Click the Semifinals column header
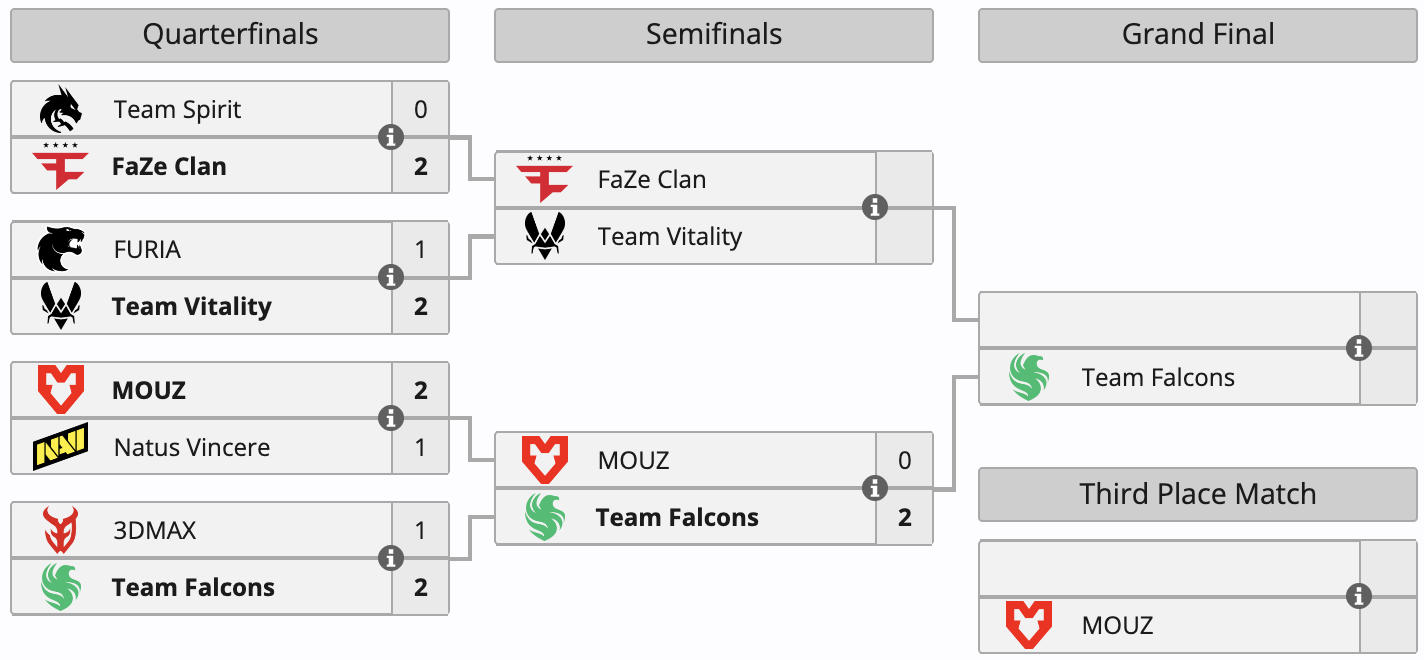 tap(713, 35)
